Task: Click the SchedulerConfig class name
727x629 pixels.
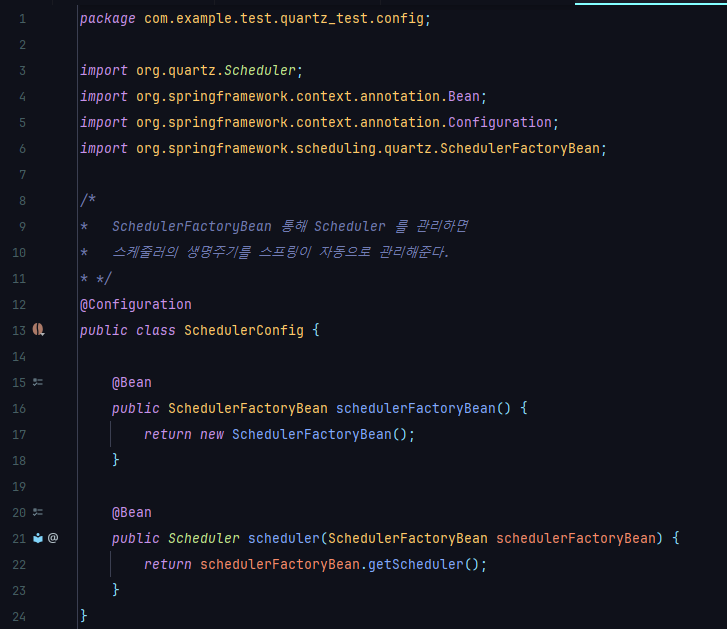Action: pos(244,330)
